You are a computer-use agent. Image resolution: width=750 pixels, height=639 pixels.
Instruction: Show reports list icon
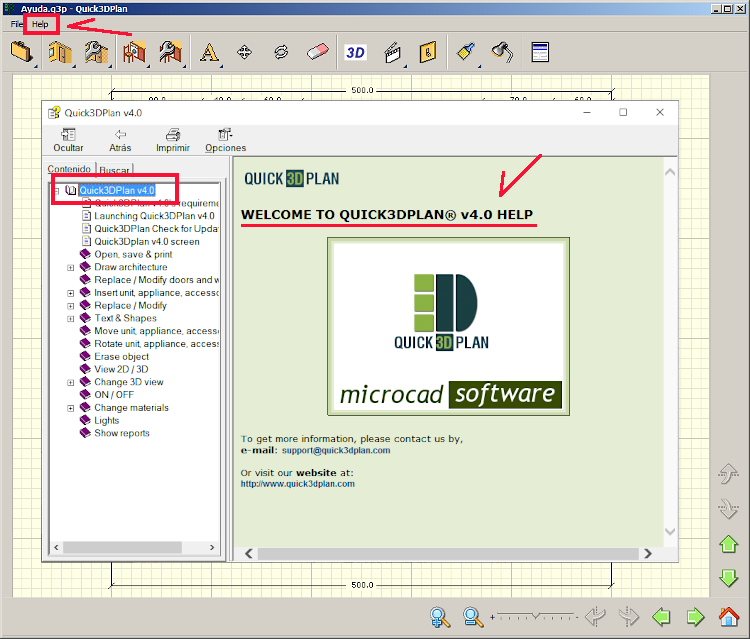coord(540,52)
